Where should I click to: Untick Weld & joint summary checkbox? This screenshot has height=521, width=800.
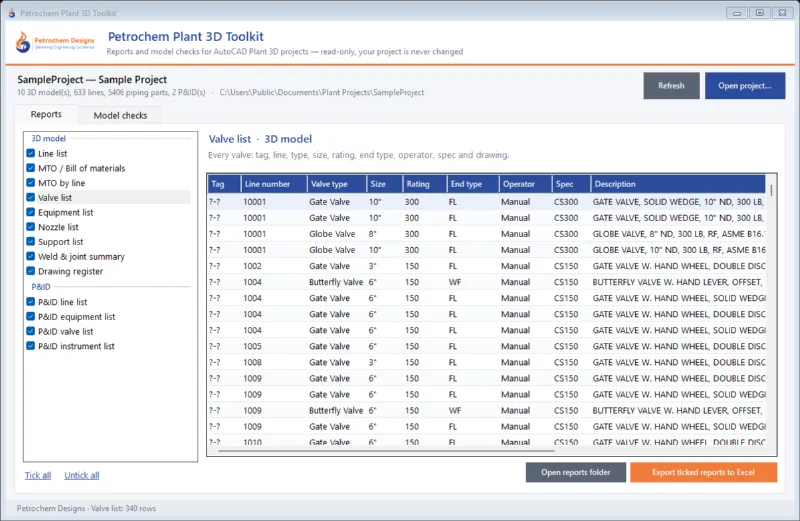click(x=31, y=257)
